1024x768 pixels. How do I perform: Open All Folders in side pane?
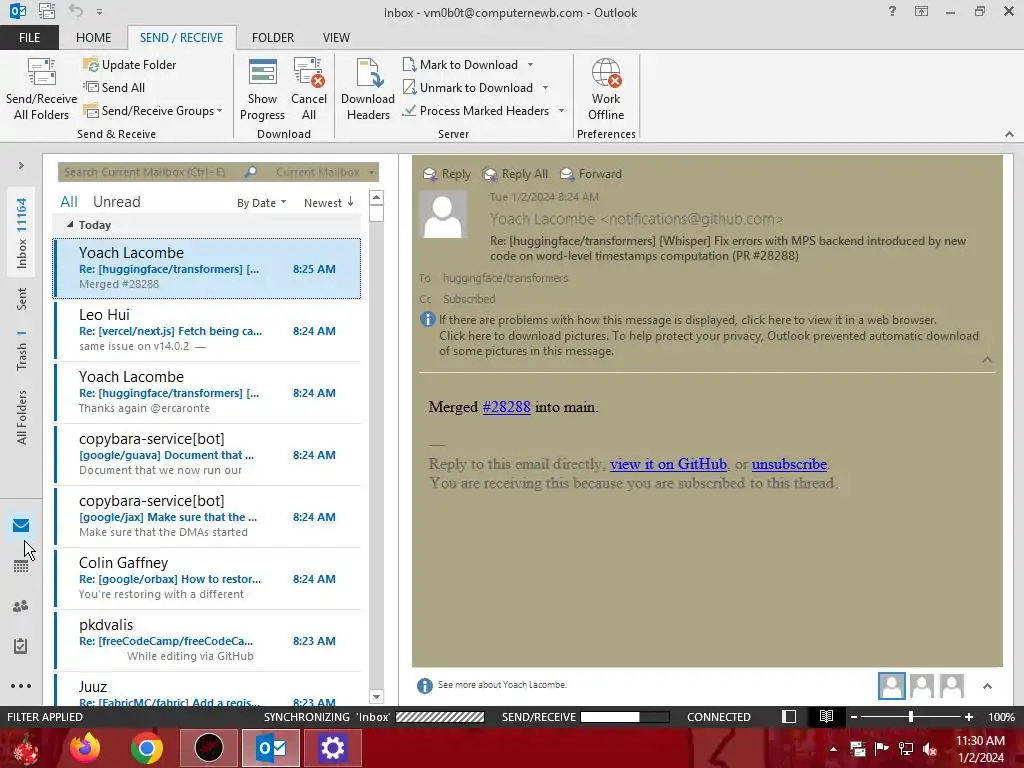(22, 417)
